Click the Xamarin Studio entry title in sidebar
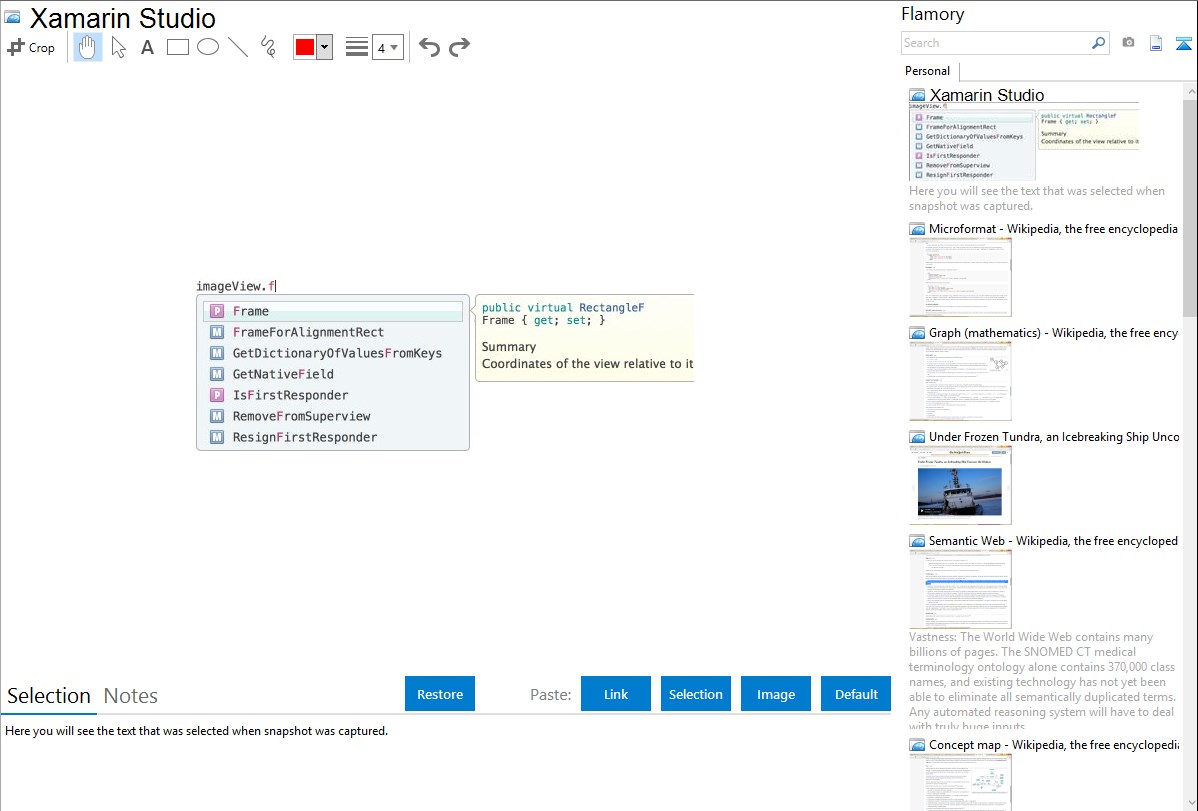The width and height of the screenshot is (1198, 811). 986,95
